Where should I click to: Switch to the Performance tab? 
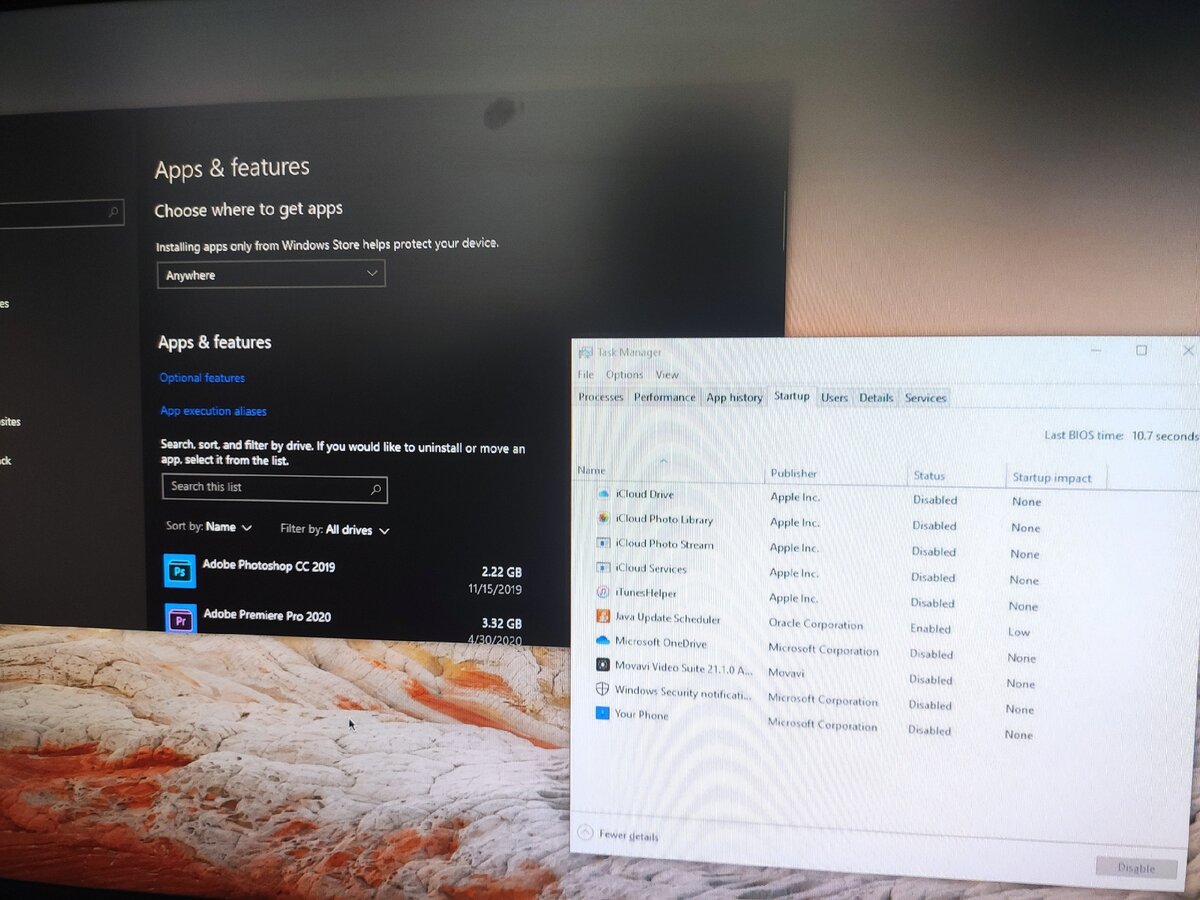tap(664, 397)
